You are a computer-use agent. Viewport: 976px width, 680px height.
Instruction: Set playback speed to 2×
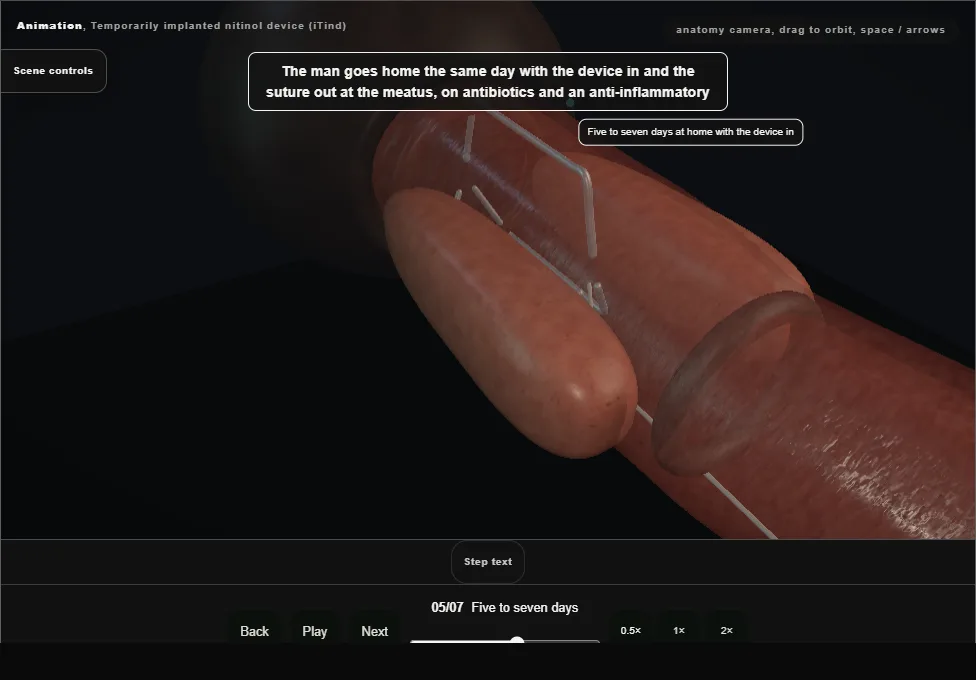(x=726, y=630)
